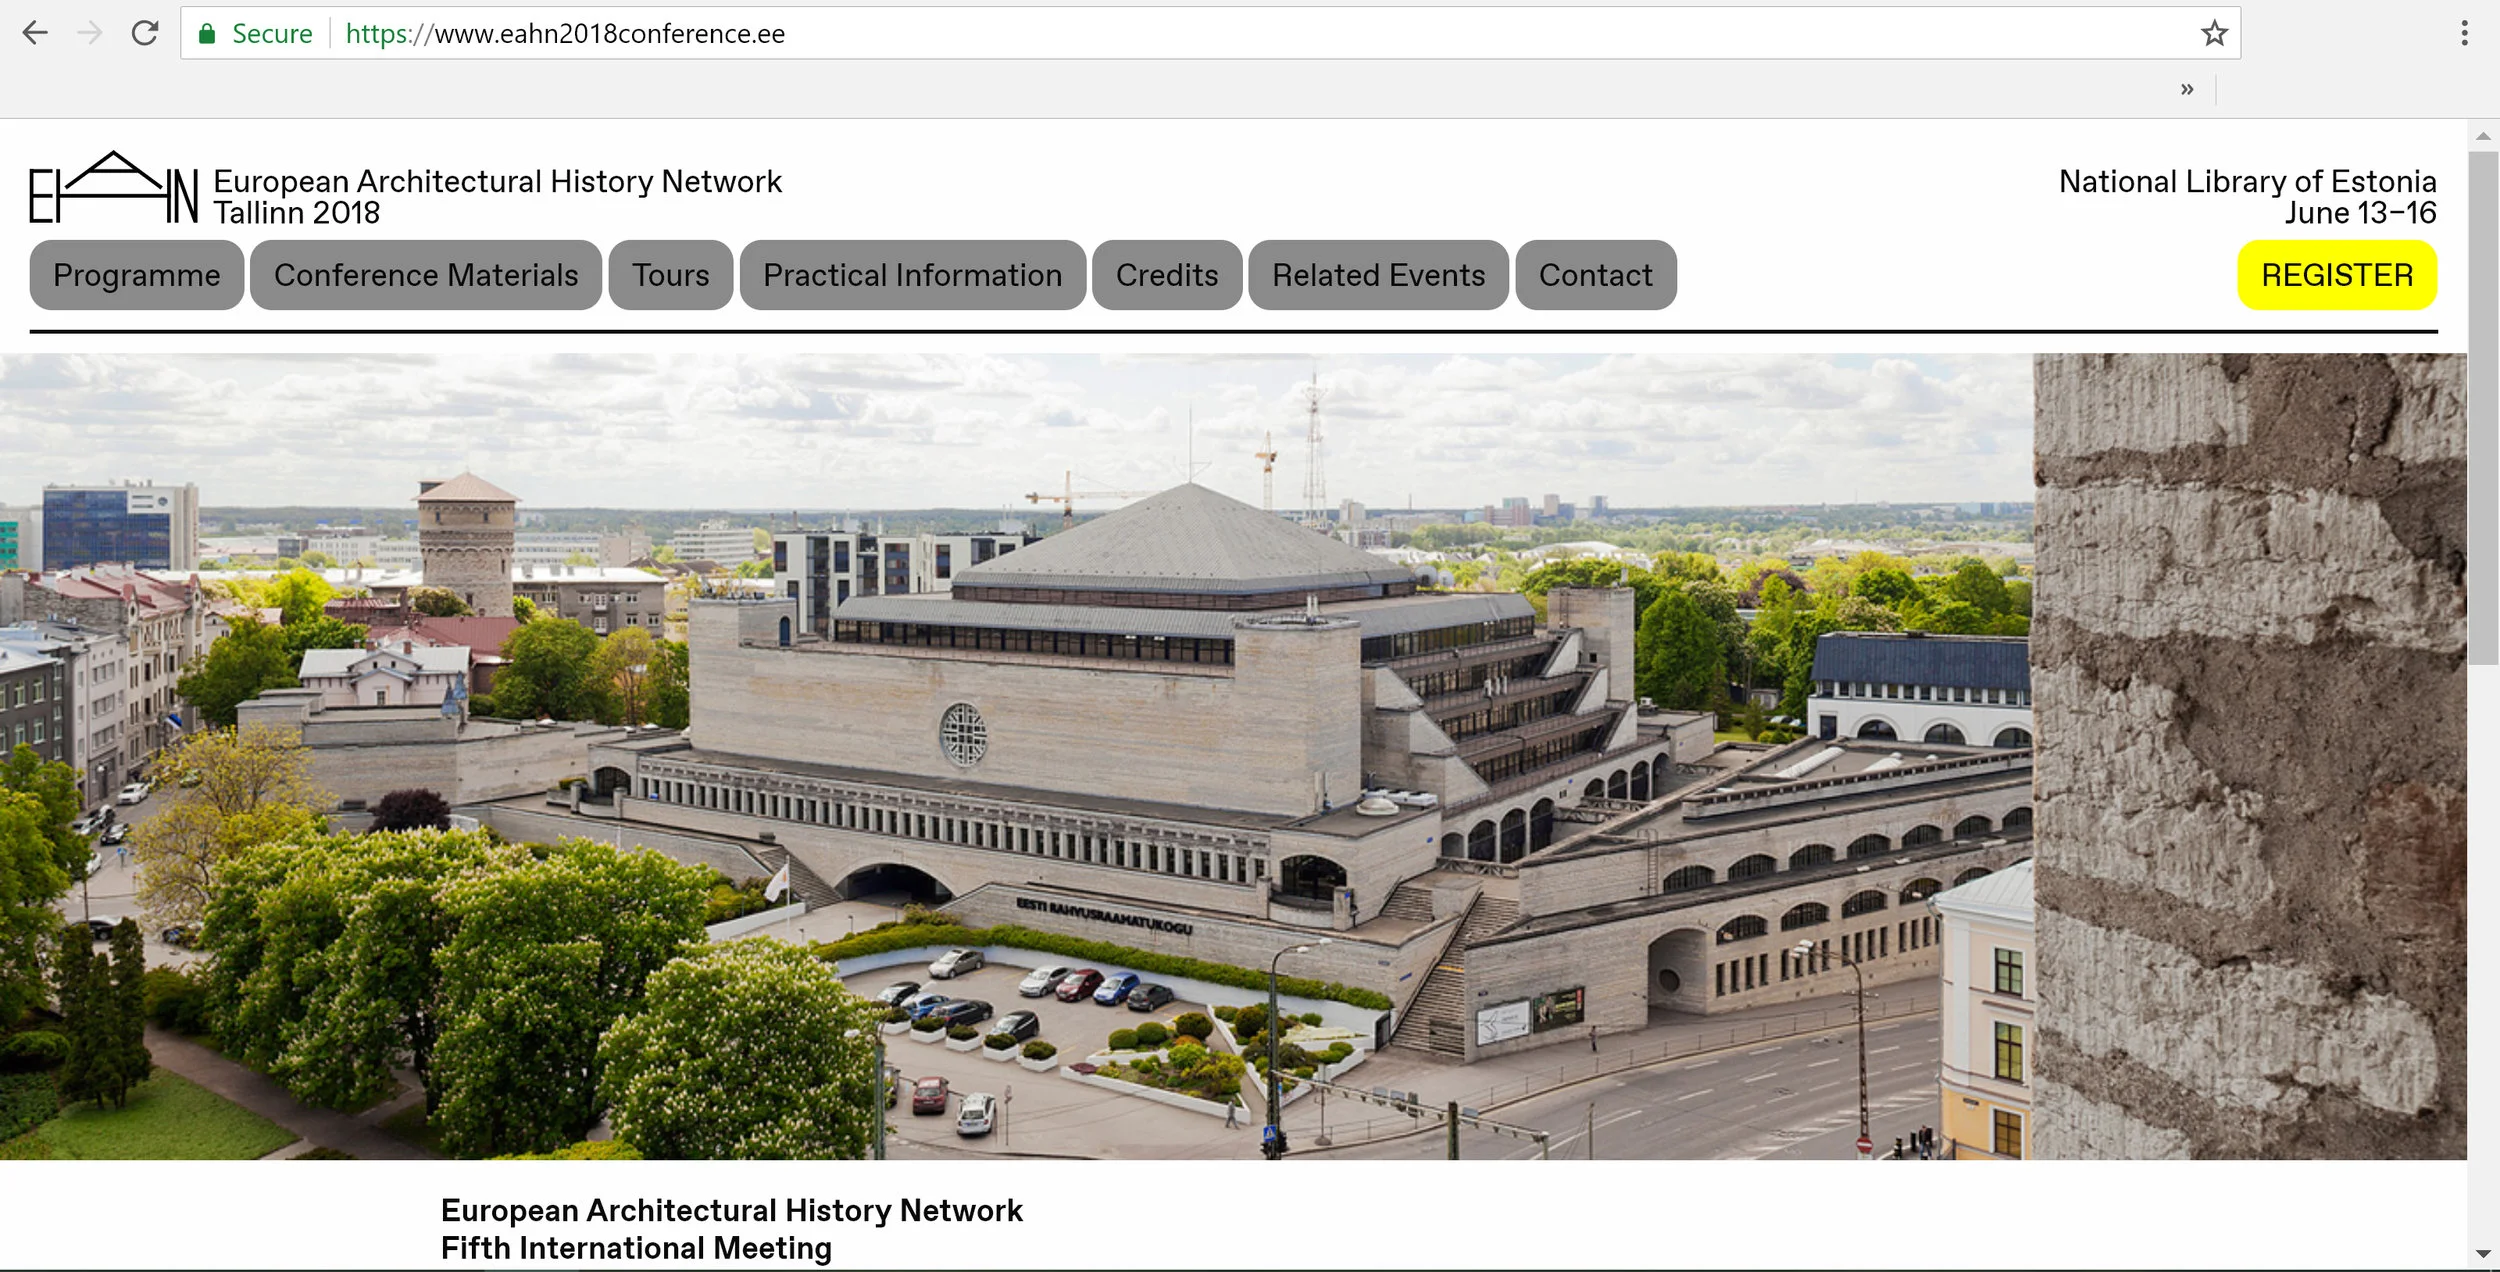The width and height of the screenshot is (2500, 1272).
Task: Click the browser back arrow
Action: click(35, 33)
